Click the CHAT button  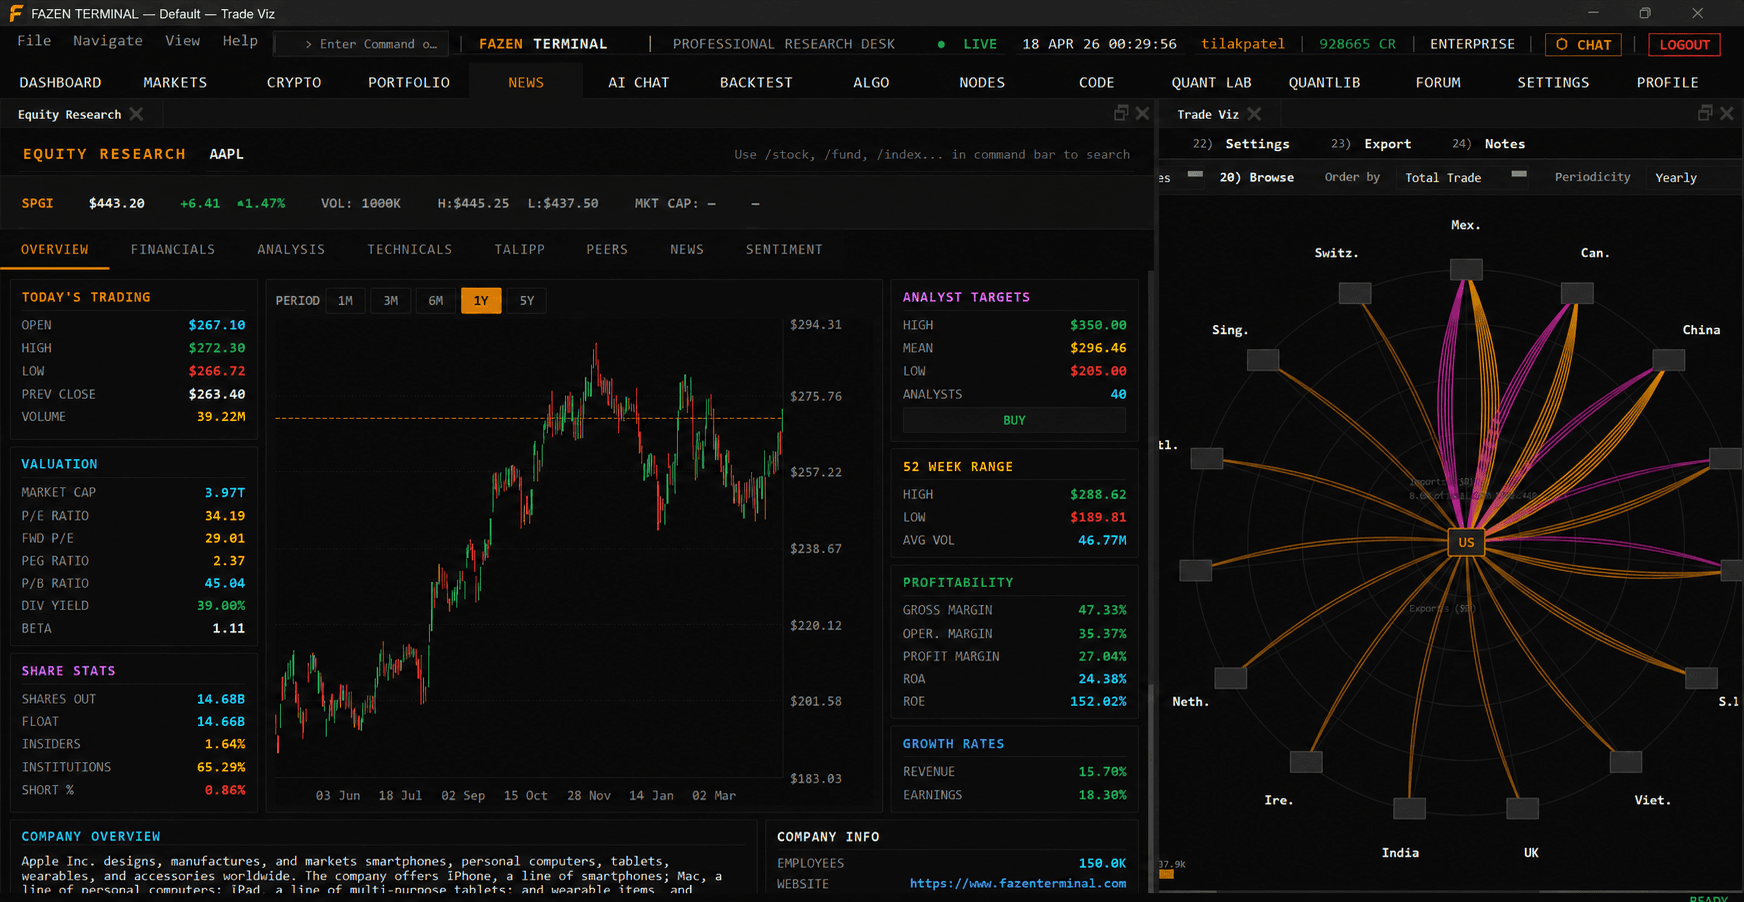click(x=1583, y=44)
